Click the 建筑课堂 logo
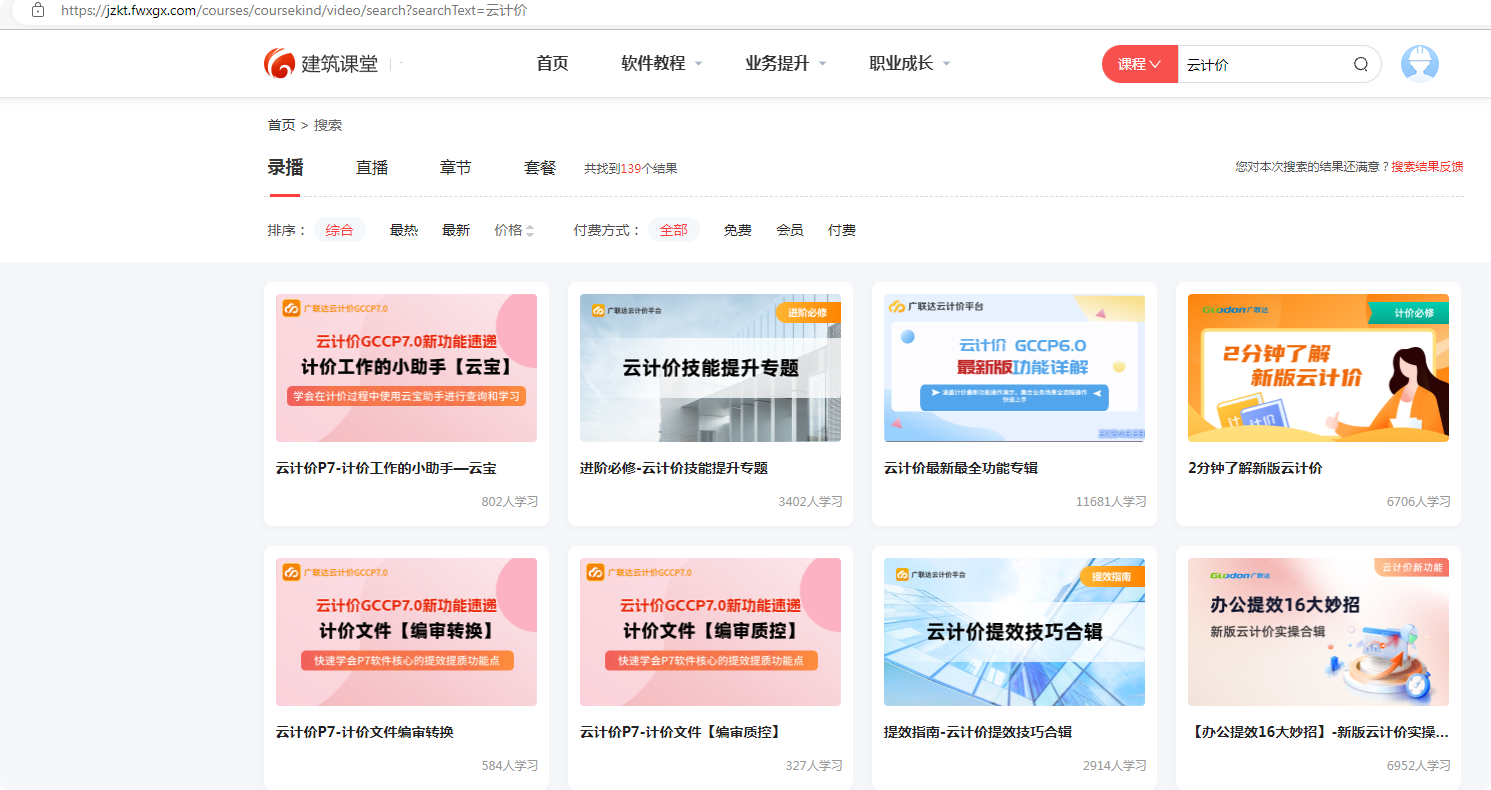Image resolution: width=1491 pixels, height=790 pixels. [x=321, y=64]
